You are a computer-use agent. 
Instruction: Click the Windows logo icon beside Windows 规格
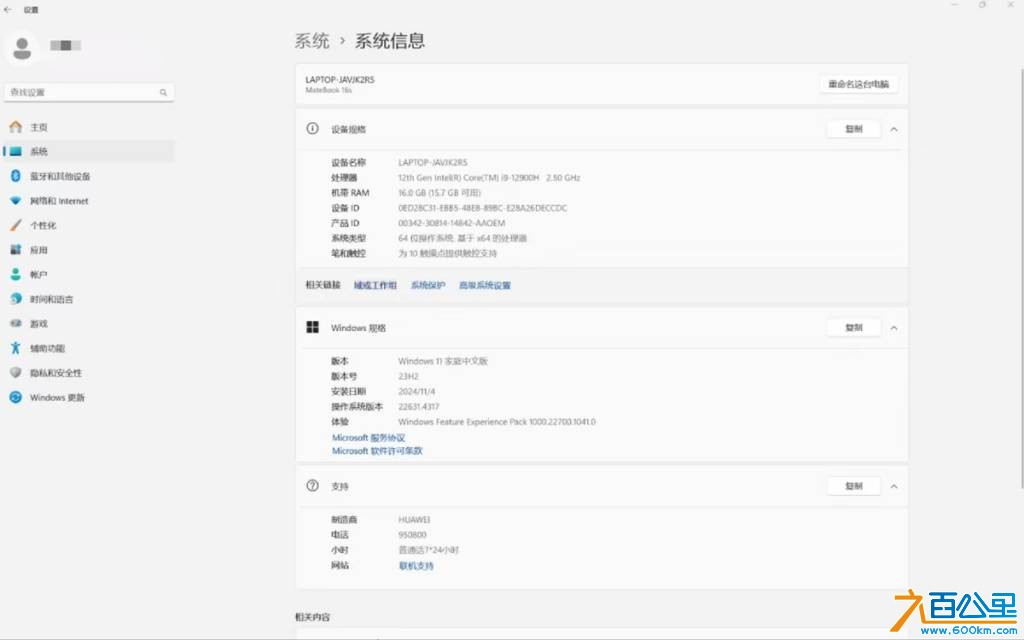tap(312, 327)
